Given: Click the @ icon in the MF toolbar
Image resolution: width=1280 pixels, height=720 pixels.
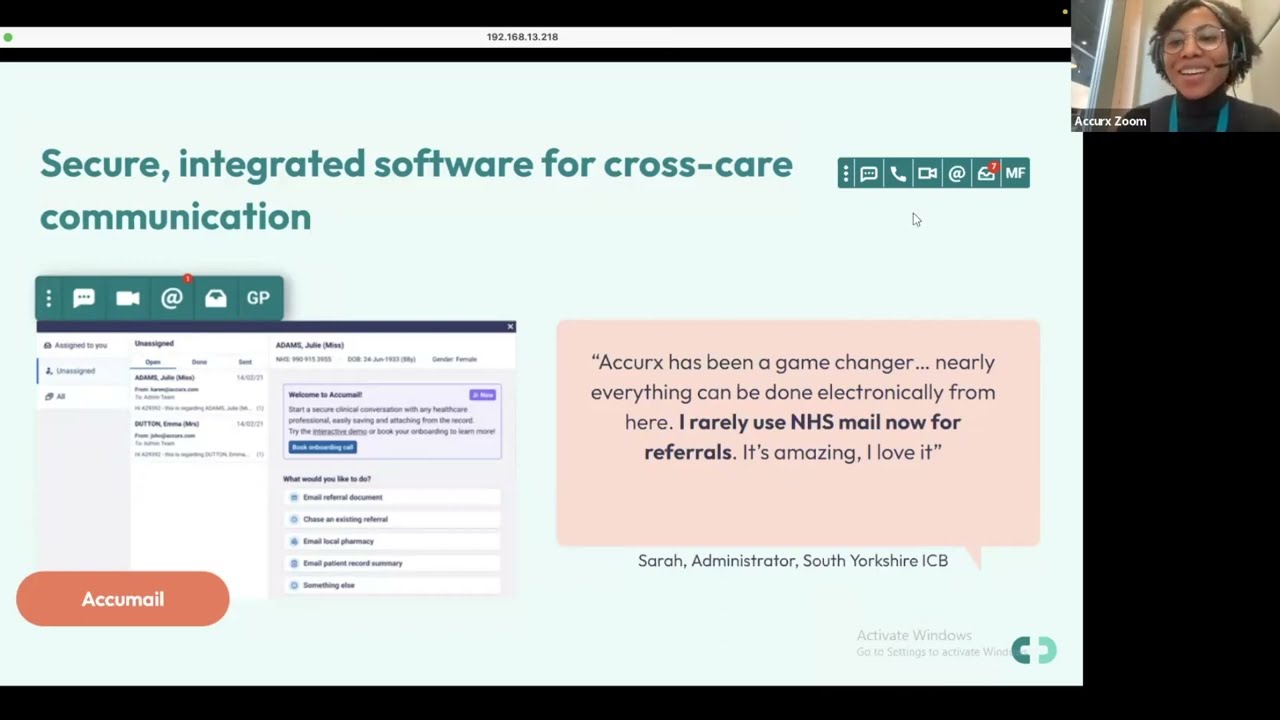Looking at the screenshot, I should pos(957,174).
